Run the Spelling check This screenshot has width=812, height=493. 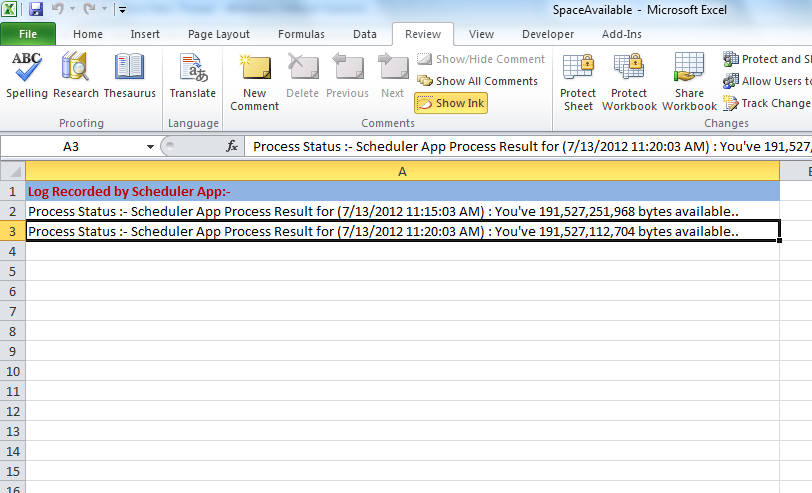[27, 75]
